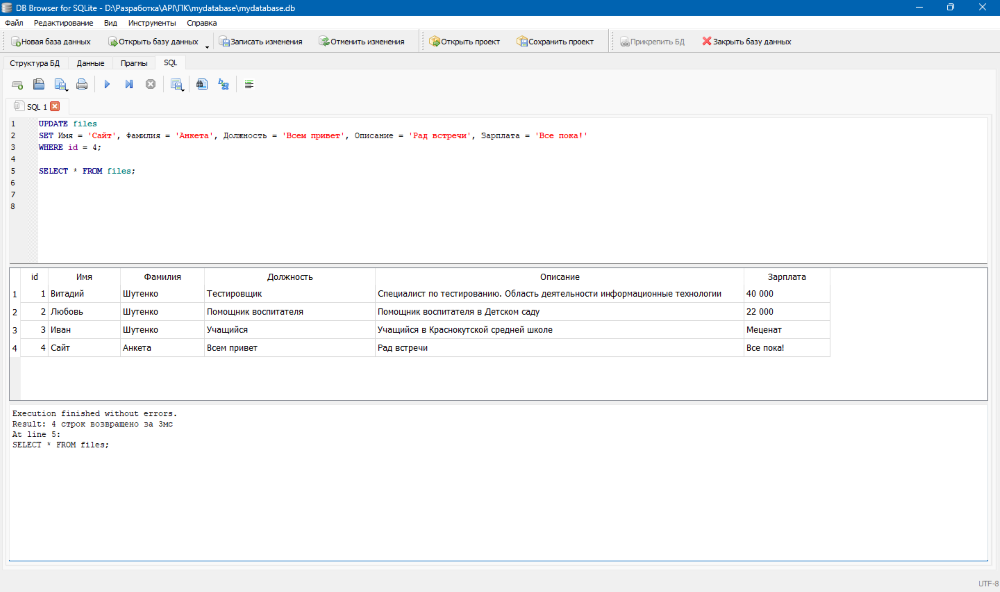The image size is (1000, 592).
Task: Sort results by the Зарплата column header
Action: coord(787,277)
